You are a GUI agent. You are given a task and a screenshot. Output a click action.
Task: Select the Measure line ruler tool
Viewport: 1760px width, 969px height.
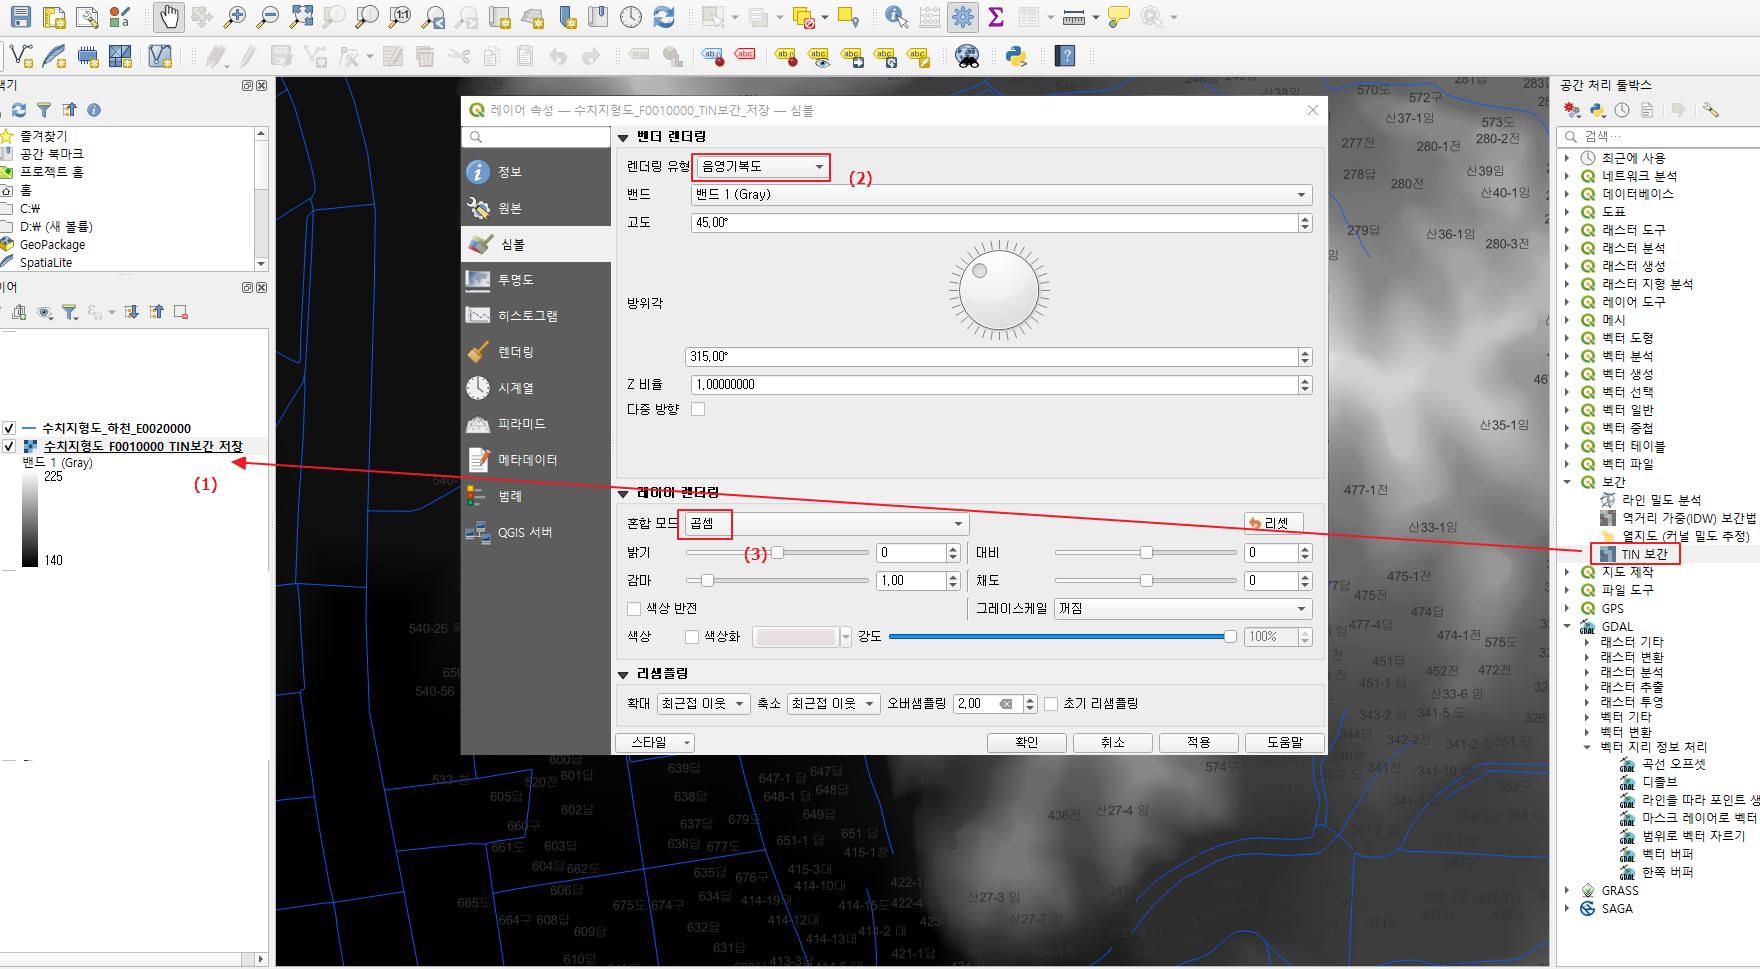pyautogui.click(x=1074, y=16)
